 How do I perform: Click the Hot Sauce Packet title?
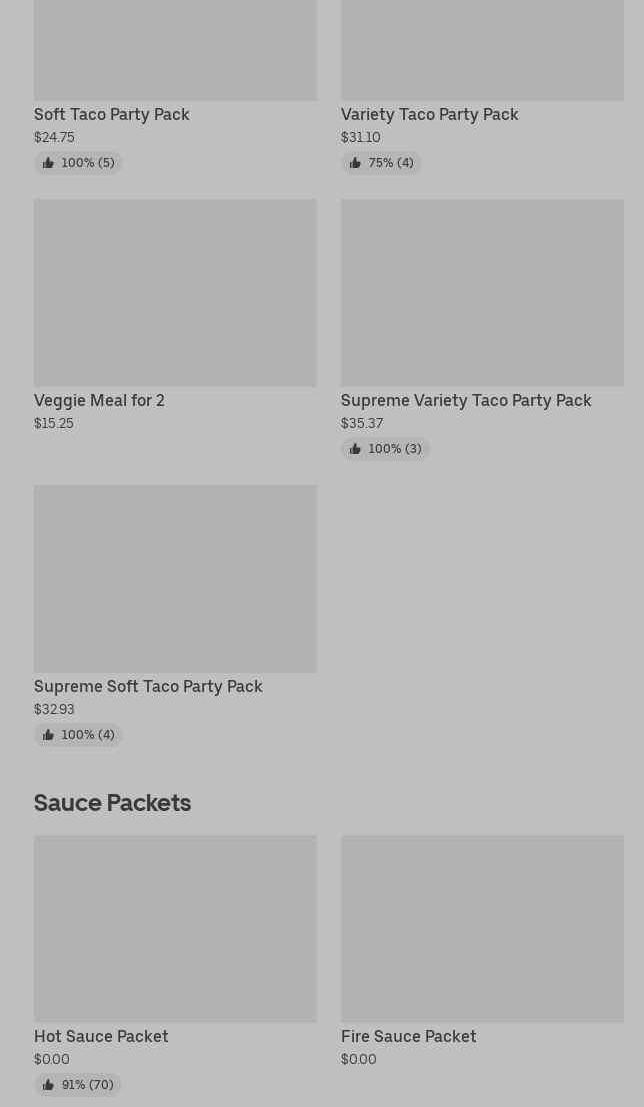pyautogui.click(x=101, y=1036)
